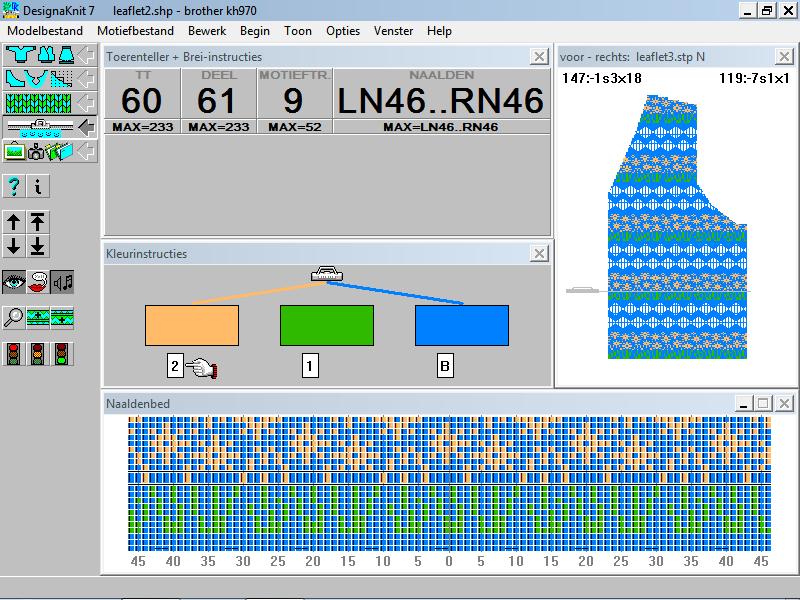The image size is (800, 600).
Task: Expand the top garment toolbar row arrow
Action: tap(86, 52)
